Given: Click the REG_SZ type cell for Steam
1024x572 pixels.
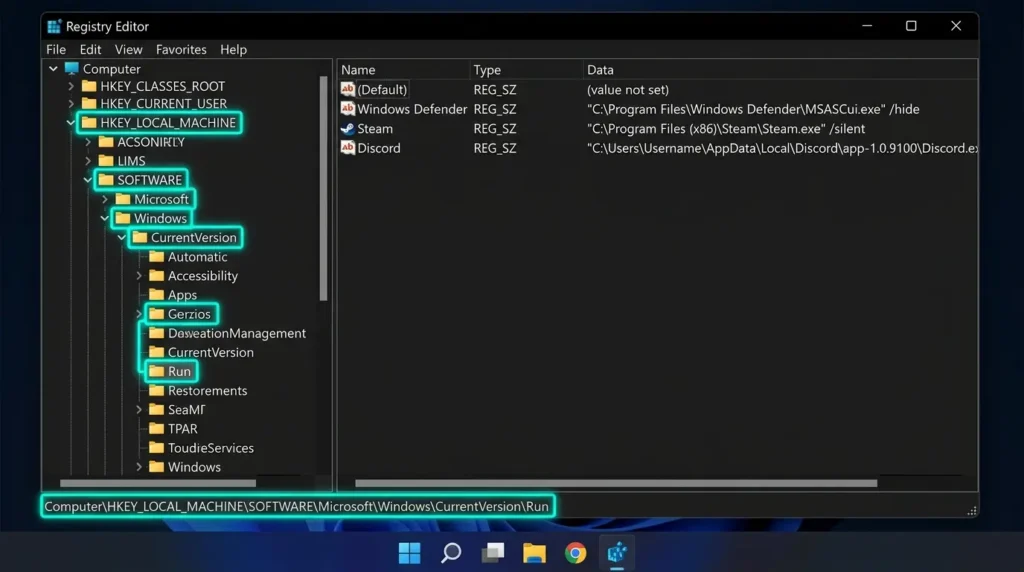Looking at the screenshot, I should [495, 129].
